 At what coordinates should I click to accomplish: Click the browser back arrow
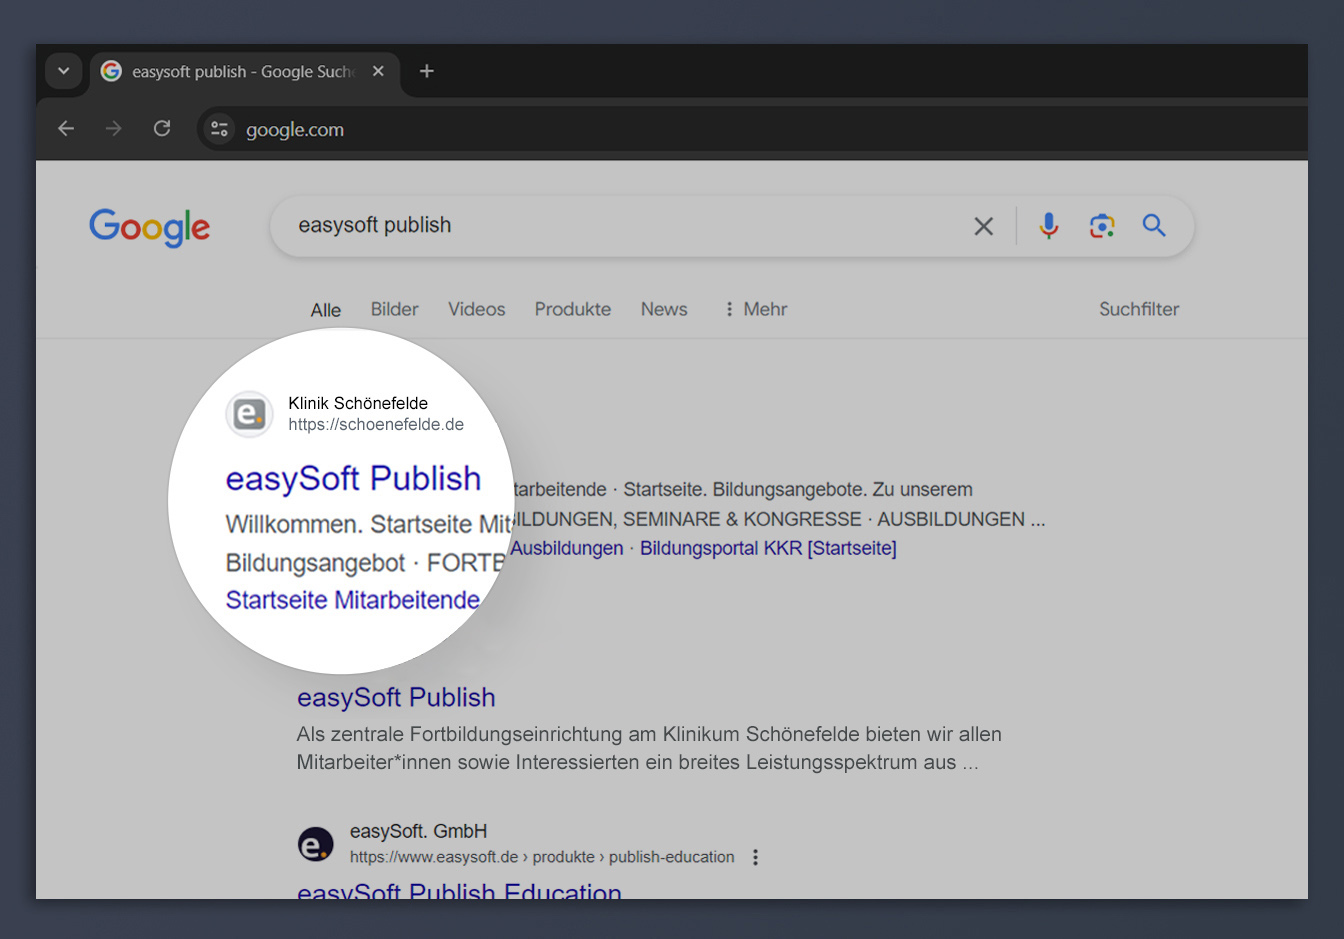point(66,129)
